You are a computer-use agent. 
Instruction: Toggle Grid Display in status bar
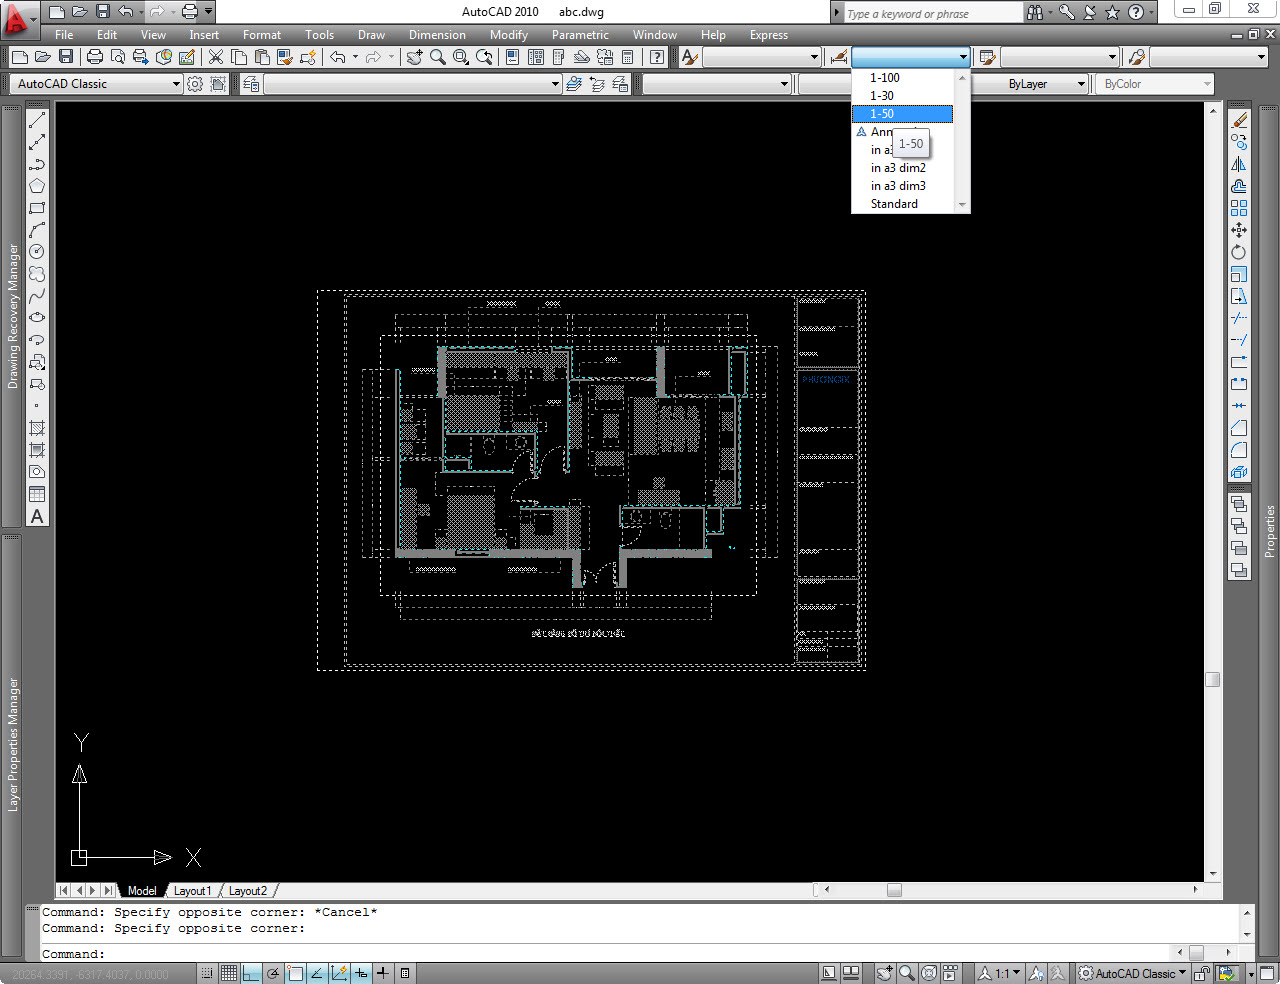(x=229, y=973)
